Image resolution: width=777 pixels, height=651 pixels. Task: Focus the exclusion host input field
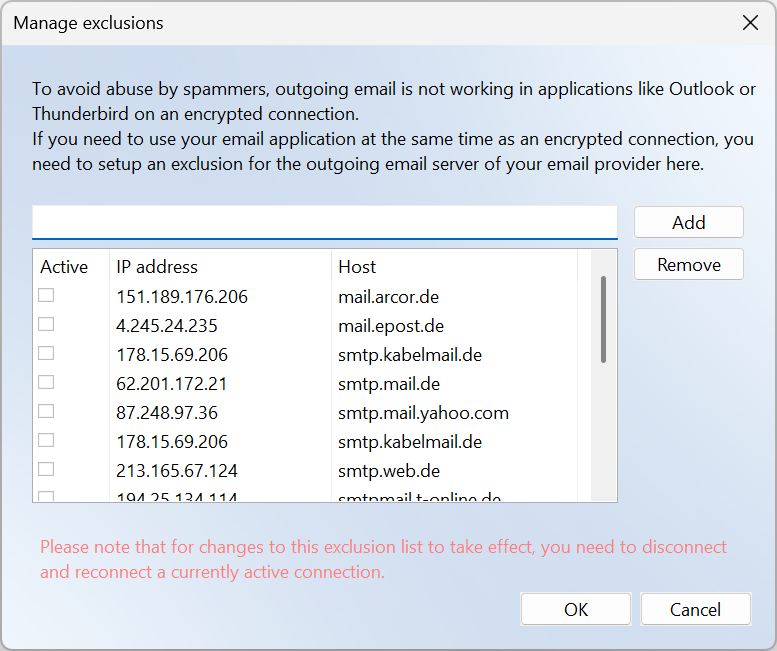[324, 222]
